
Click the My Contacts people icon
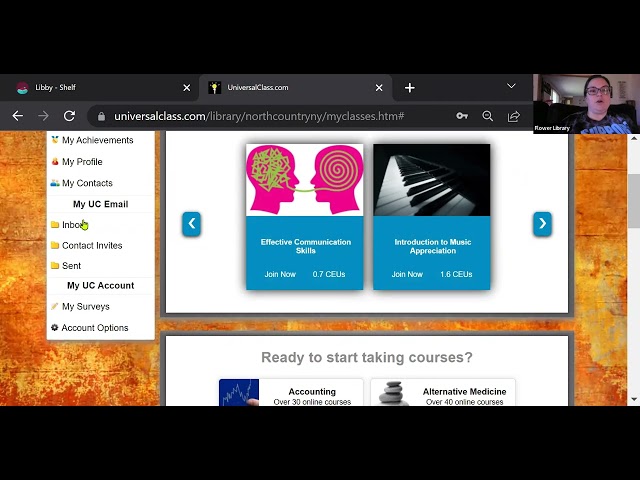tap(55, 183)
